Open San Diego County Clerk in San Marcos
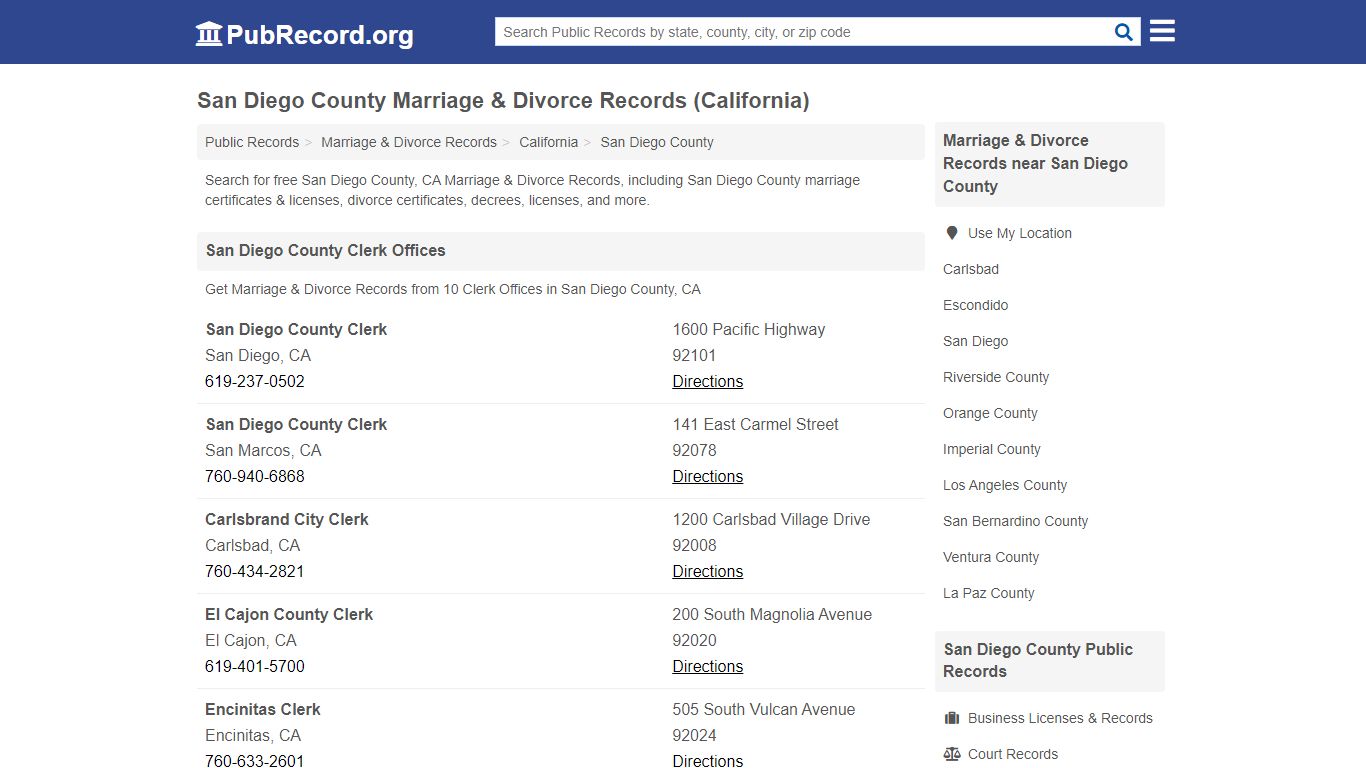 click(x=296, y=424)
